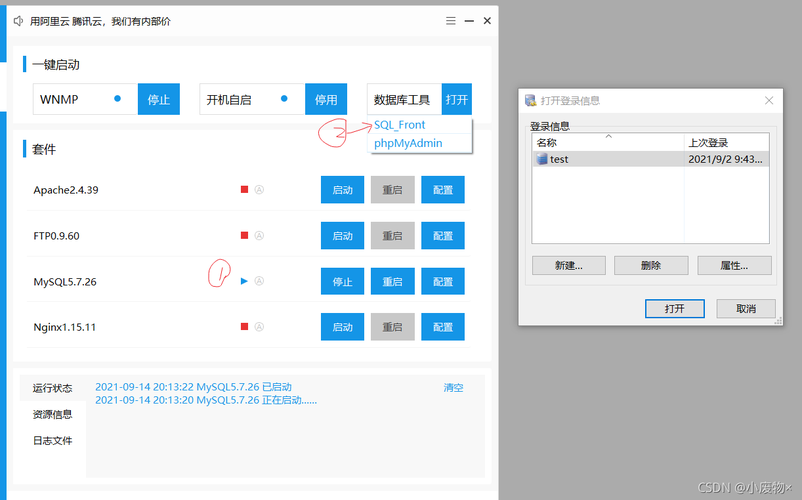Open properties of selected login
Image resolution: width=802 pixels, height=500 pixels.
click(x=734, y=265)
